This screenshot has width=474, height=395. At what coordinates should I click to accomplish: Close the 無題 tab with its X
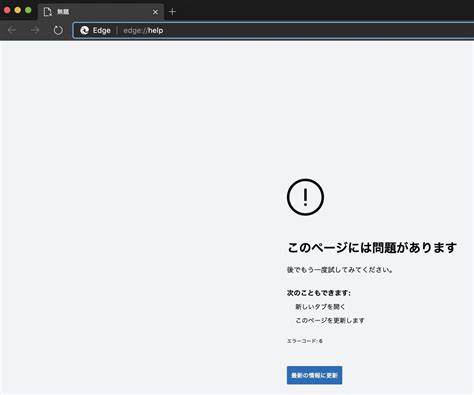coord(155,12)
